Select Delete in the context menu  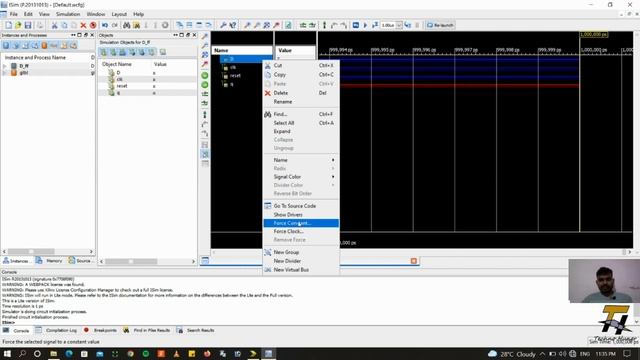coord(301,93)
